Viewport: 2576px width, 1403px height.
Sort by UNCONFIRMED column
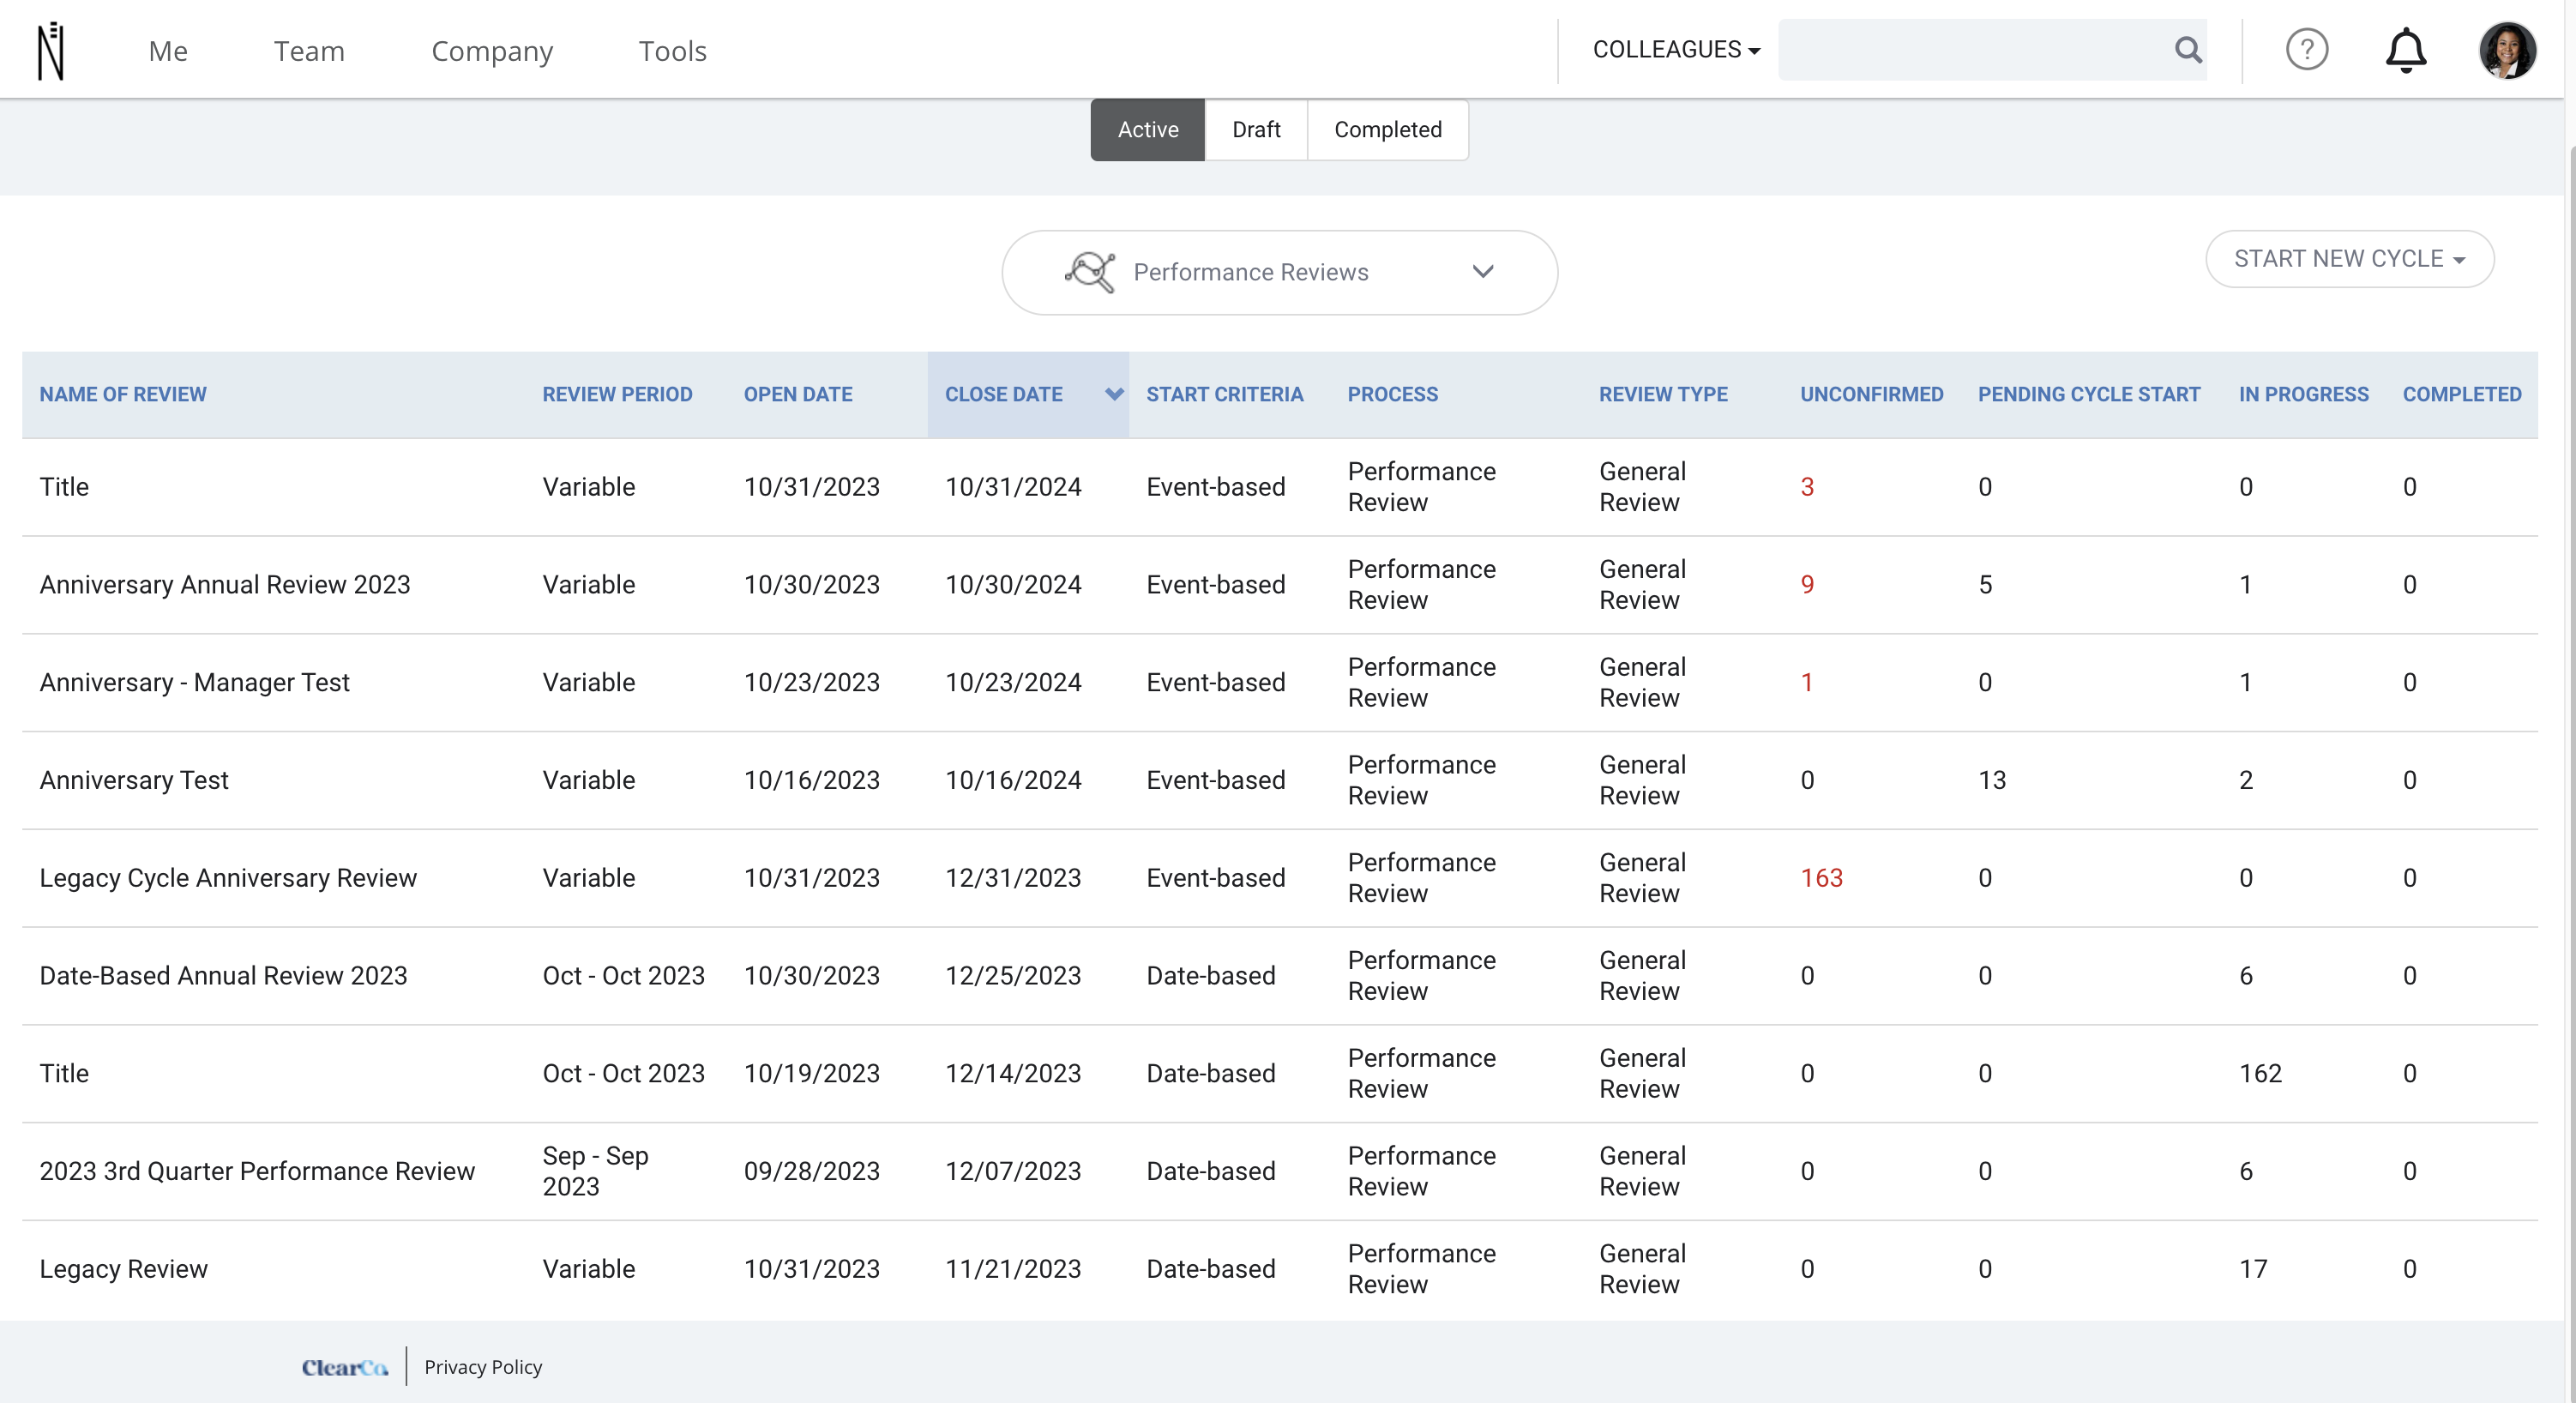coord(1871,394)
